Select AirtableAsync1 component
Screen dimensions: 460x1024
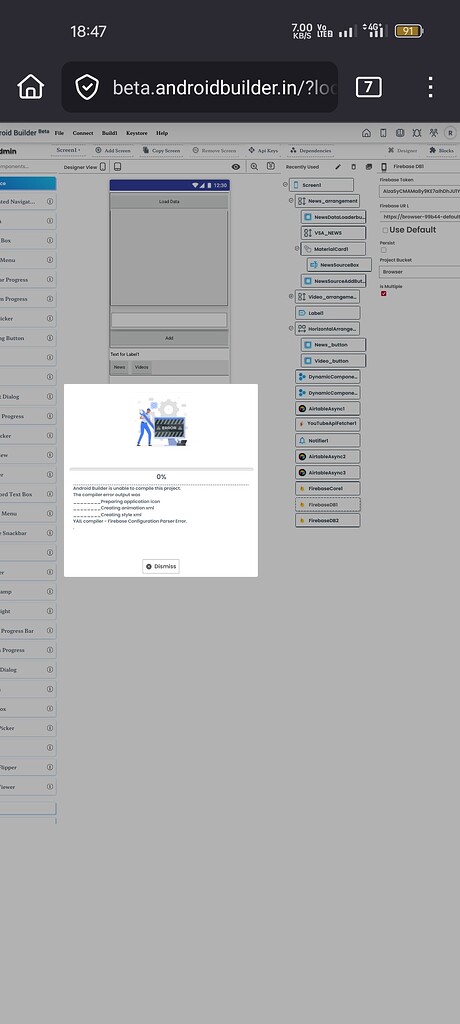point(327,409)
